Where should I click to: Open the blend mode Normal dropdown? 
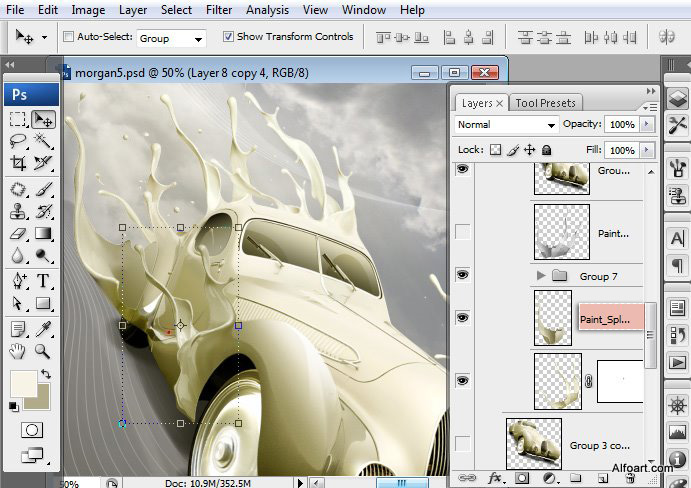click(x=506, y=125)
